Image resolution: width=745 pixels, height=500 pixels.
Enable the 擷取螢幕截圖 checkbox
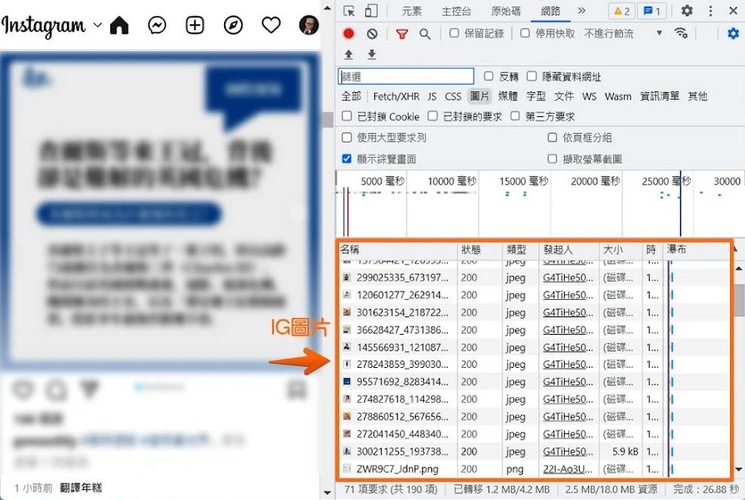[552, 159]
